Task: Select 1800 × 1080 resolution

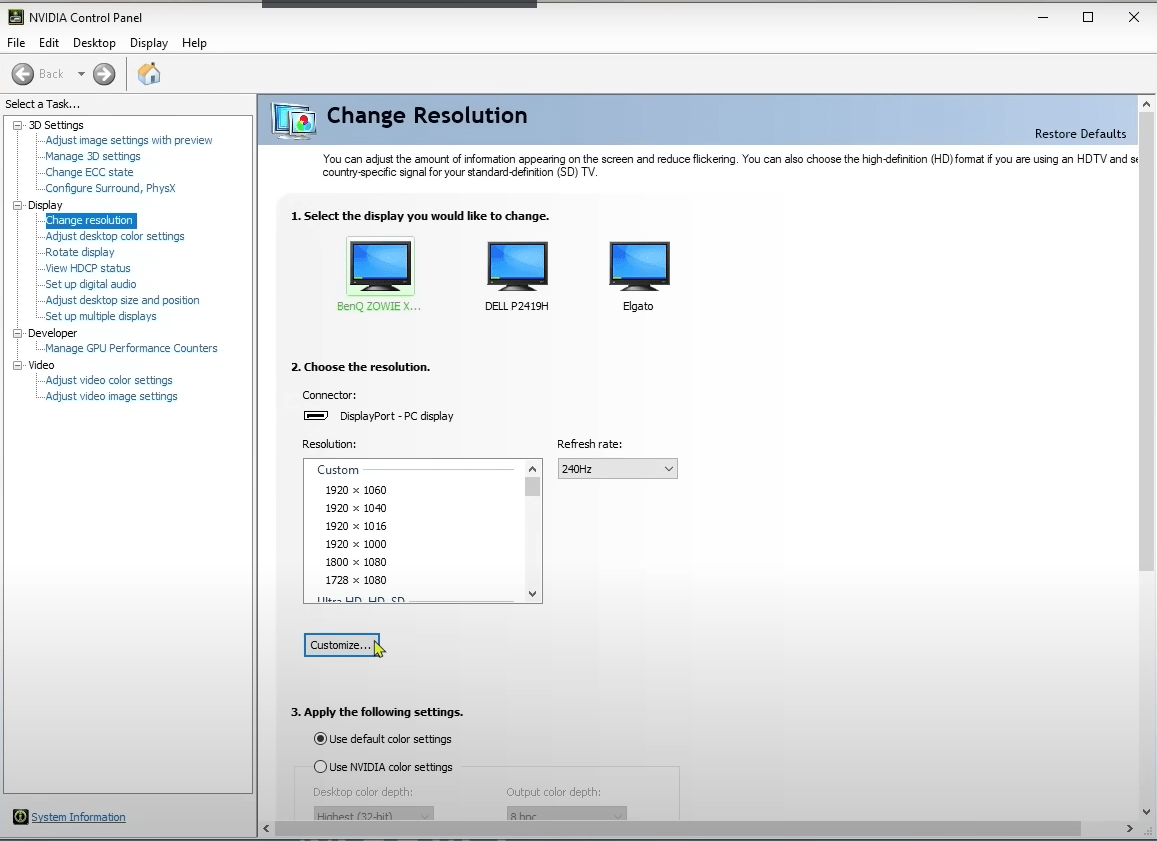Action: (x=356, y=562)
